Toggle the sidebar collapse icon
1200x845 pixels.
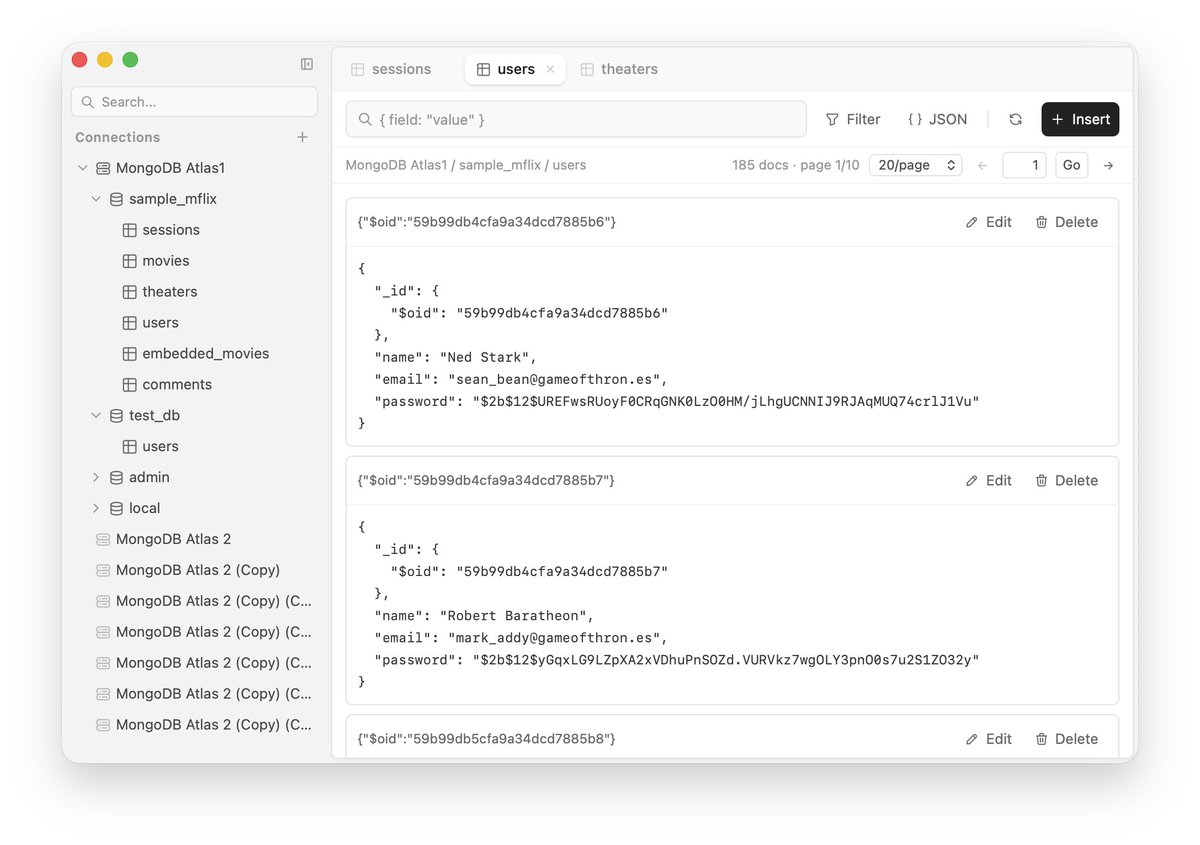point(307,64)
